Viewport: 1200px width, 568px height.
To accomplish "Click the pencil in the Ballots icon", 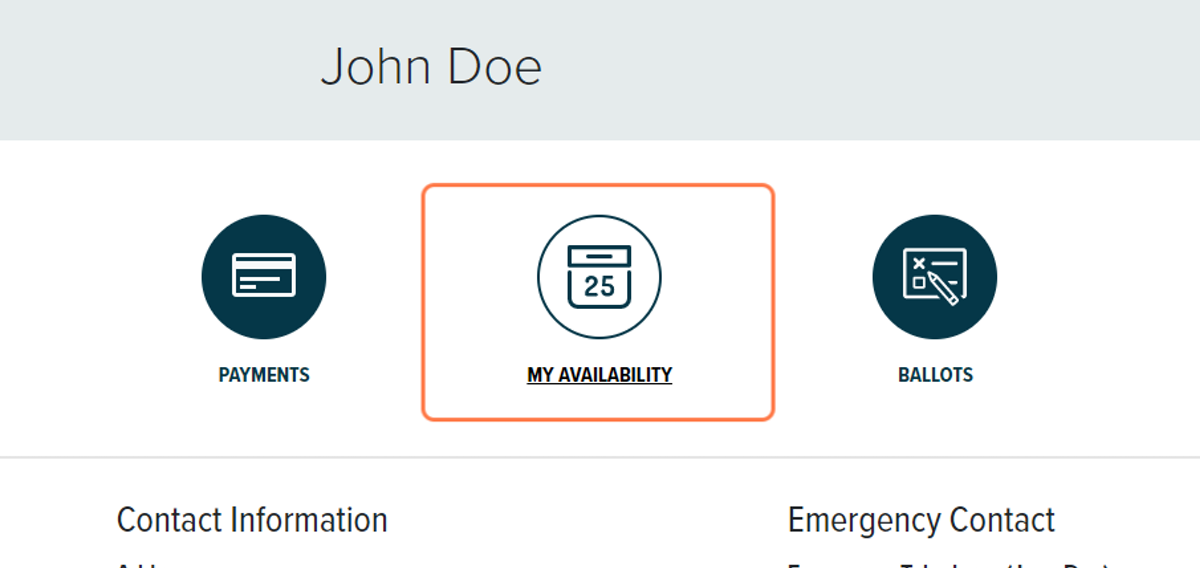I will (945, 288).
